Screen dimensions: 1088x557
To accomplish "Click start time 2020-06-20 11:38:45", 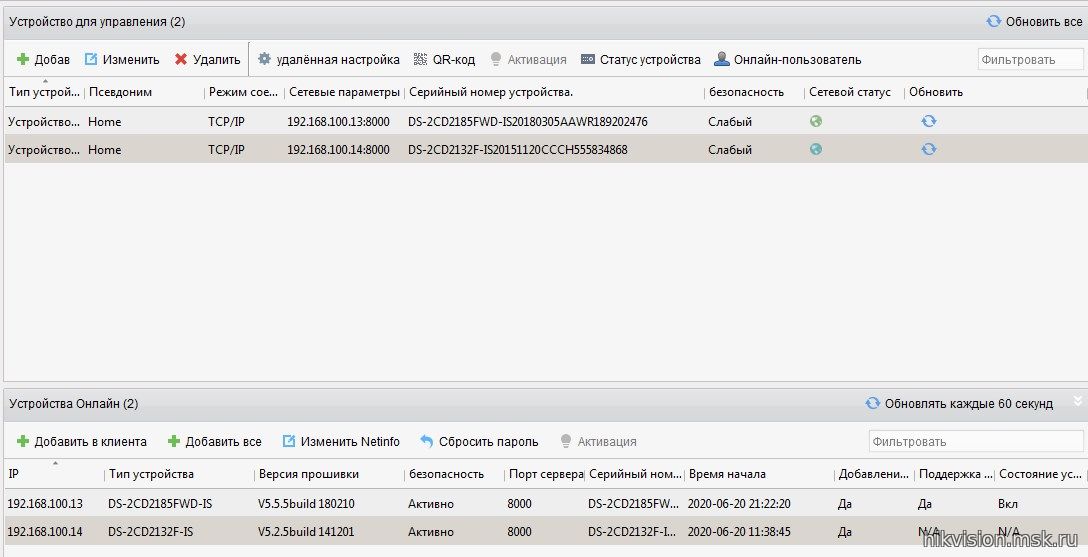I will pos(739,532).
